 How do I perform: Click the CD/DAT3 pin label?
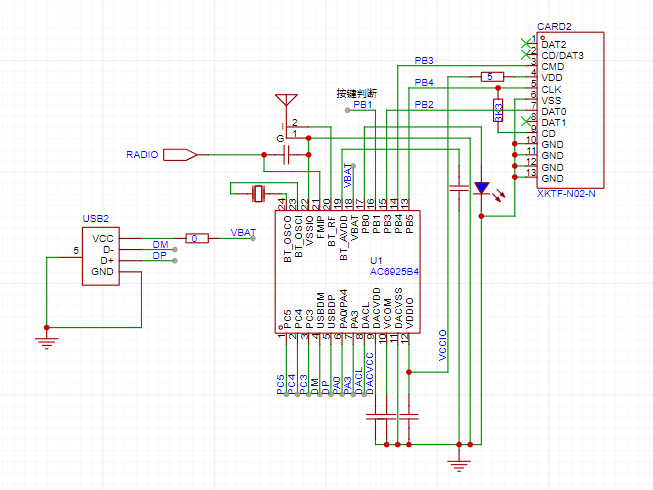click(563, 55)
